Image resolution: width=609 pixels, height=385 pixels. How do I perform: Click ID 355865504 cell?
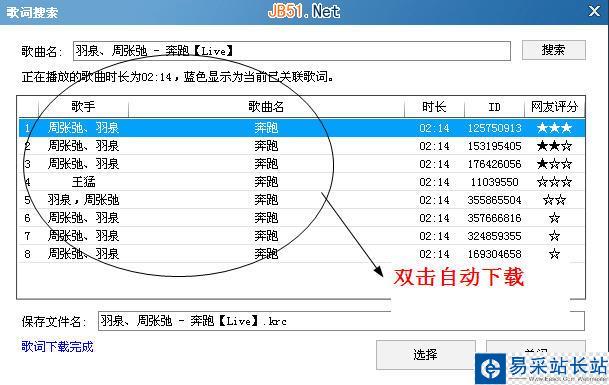pos(494,200)
